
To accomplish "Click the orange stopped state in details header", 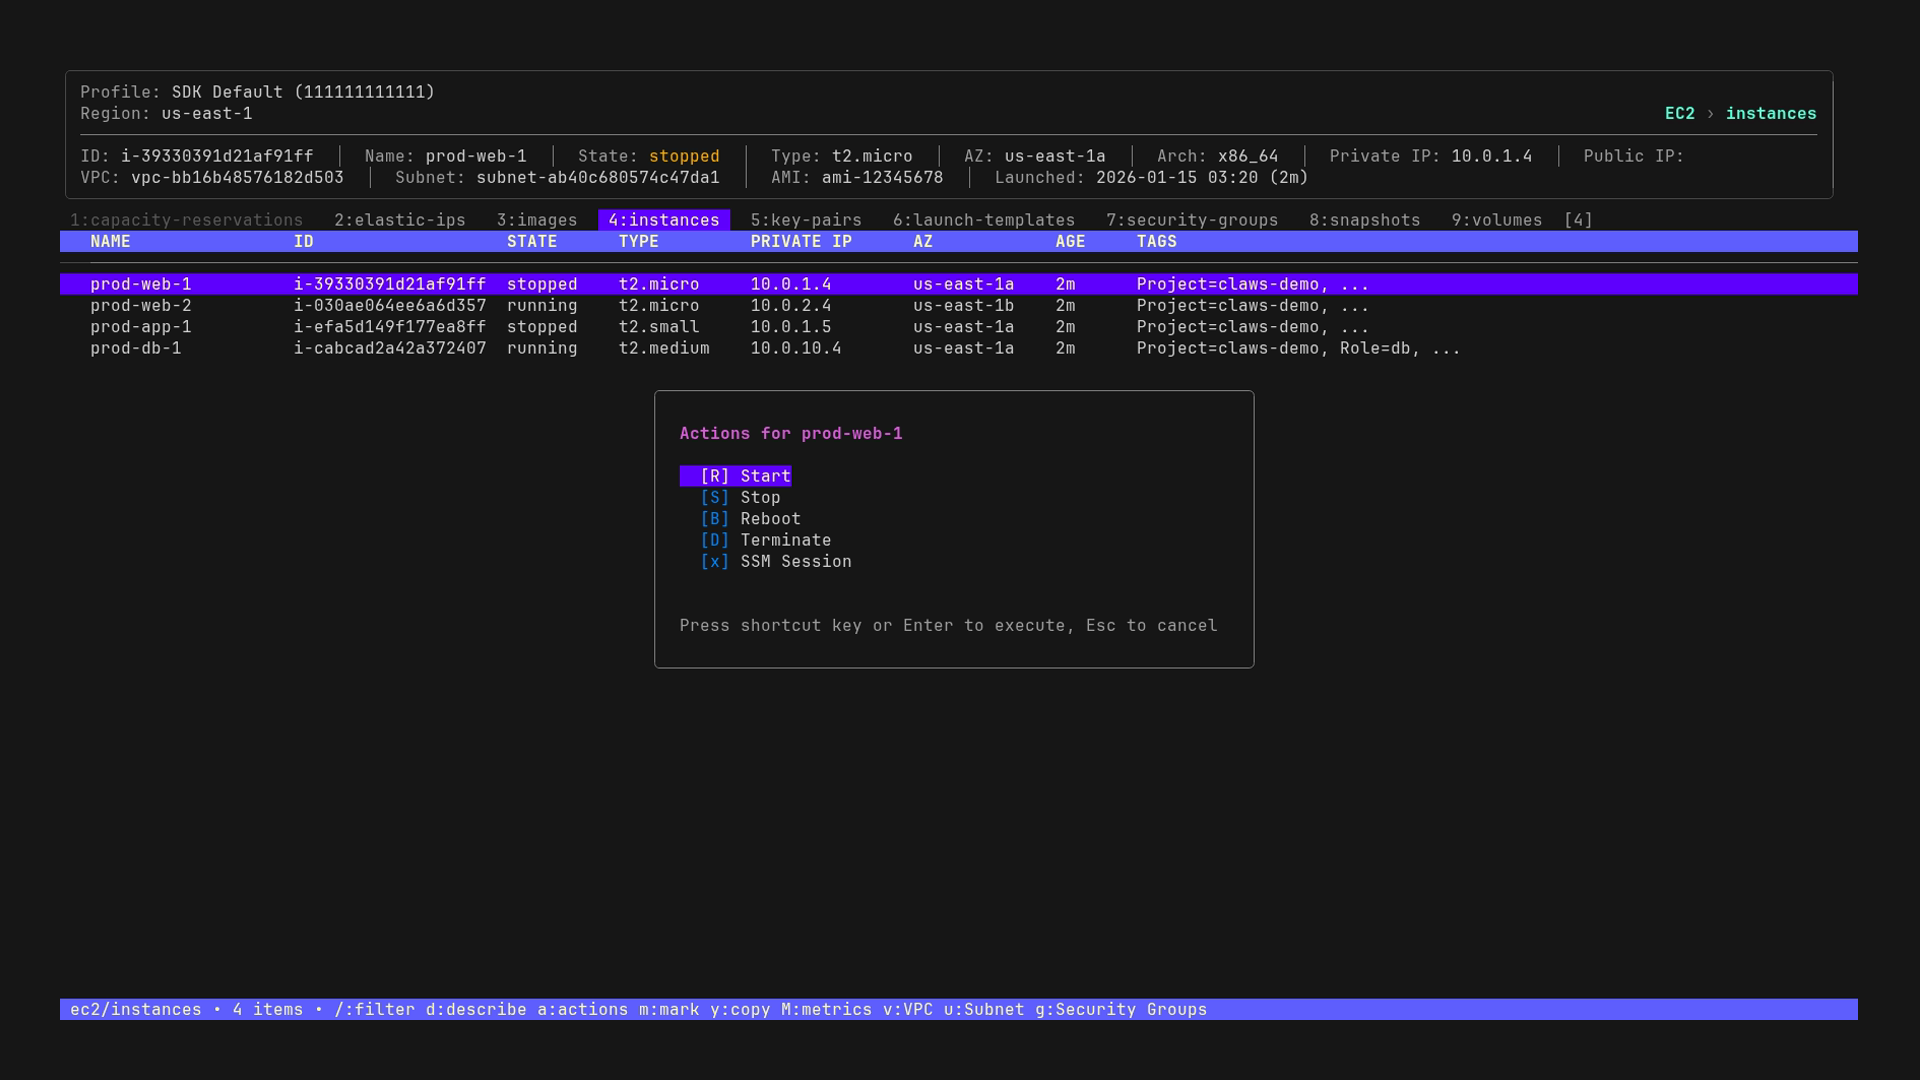I will click(x=684, y=156).
